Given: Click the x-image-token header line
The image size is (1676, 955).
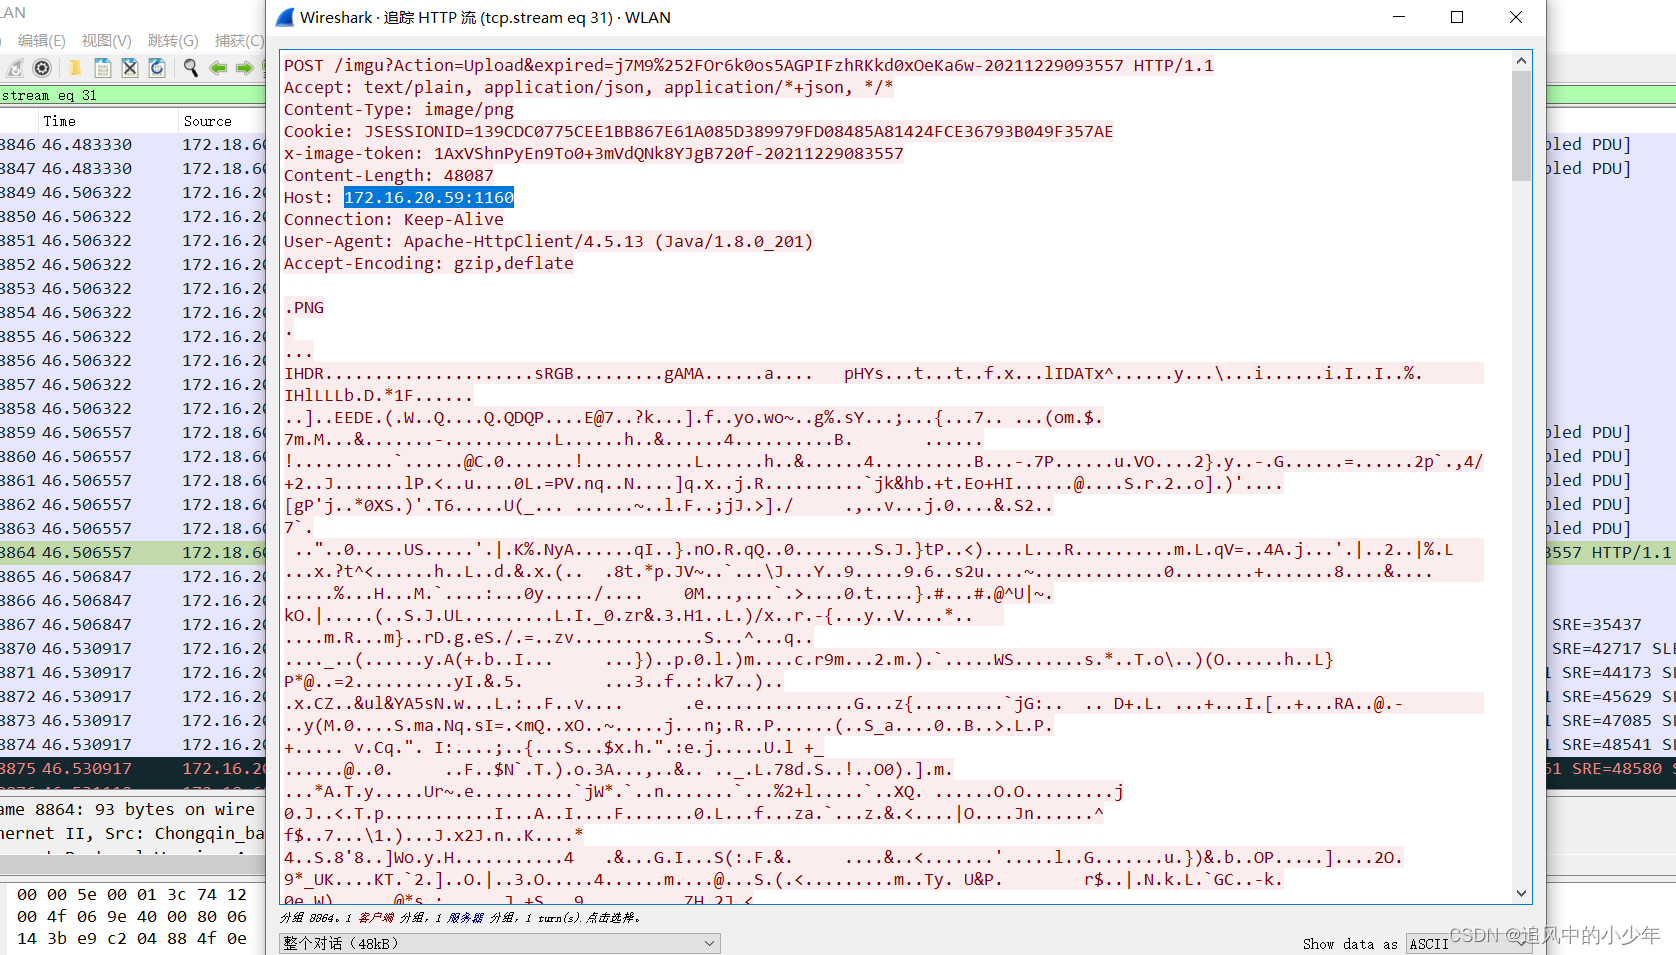Looking at the screenshot, I should click(593, 153).
